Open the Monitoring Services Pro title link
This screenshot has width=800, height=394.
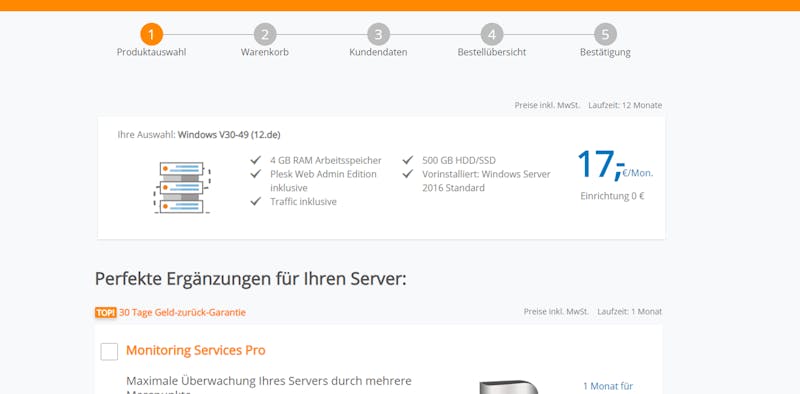click(x=196, y=351)
